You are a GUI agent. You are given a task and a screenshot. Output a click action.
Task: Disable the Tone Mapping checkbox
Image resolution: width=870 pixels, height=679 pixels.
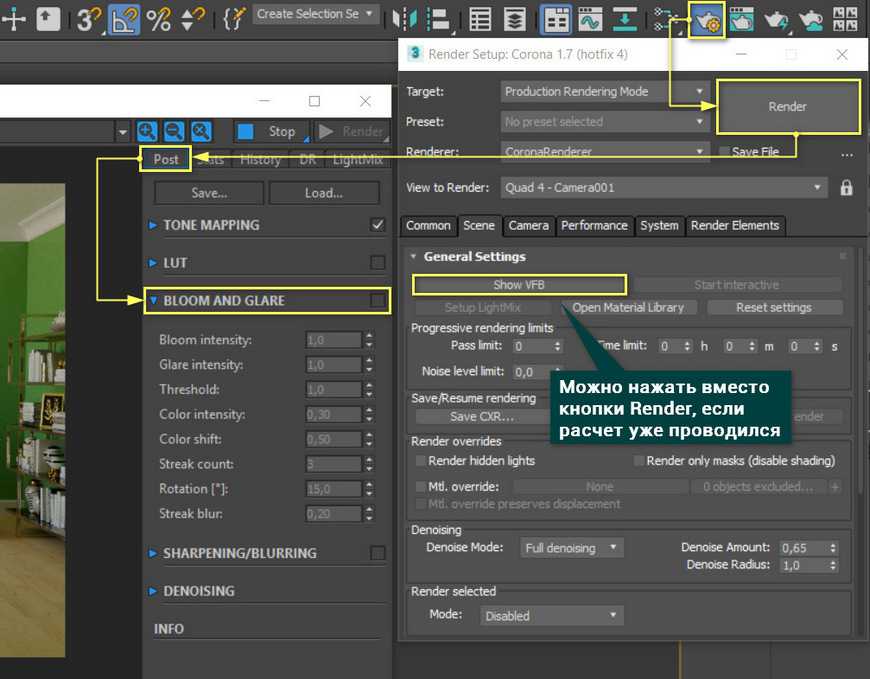point(377,225)
